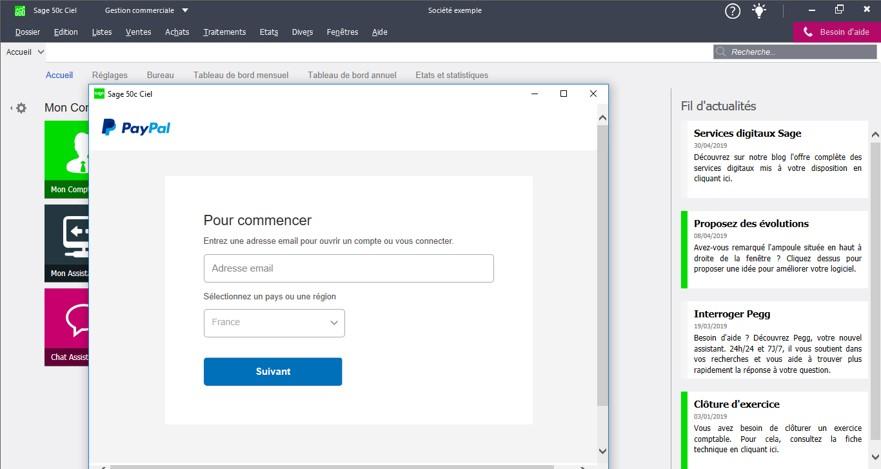Screen dimensions: 881x469
Task: Switch to Etats et statistiques tab
Action: pyautogui.click(x=452, y=75)
